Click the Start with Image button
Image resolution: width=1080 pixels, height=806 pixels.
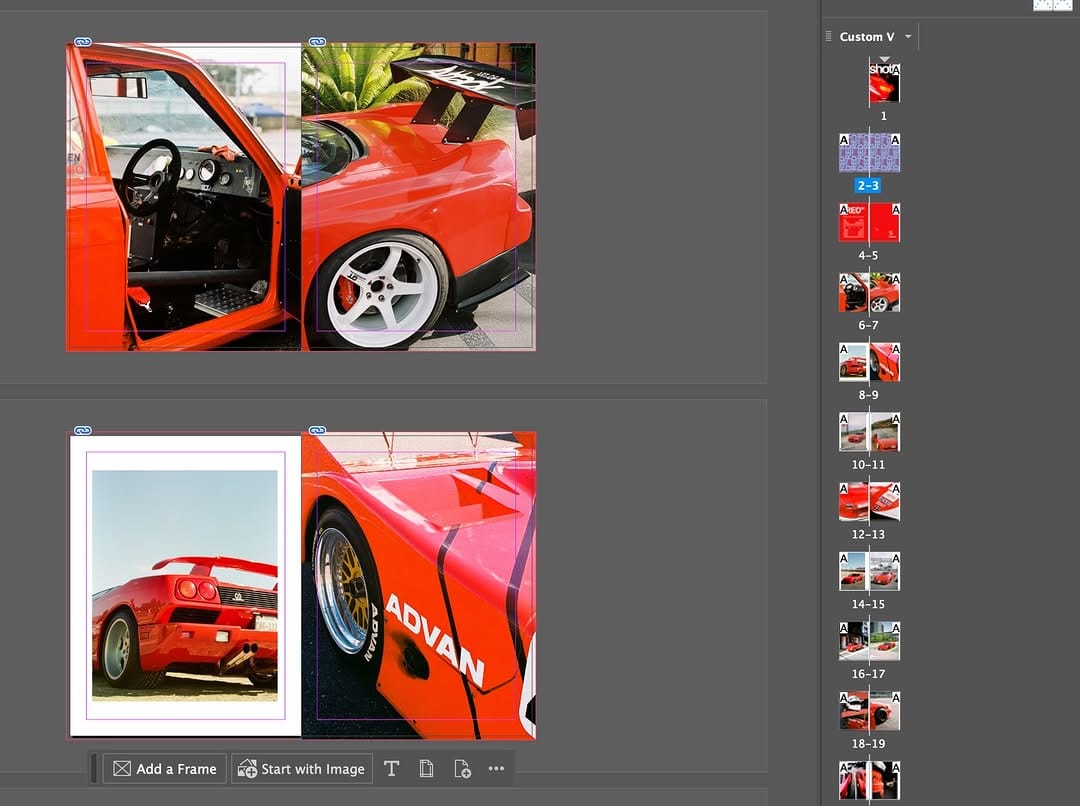[x=301, y=769]
